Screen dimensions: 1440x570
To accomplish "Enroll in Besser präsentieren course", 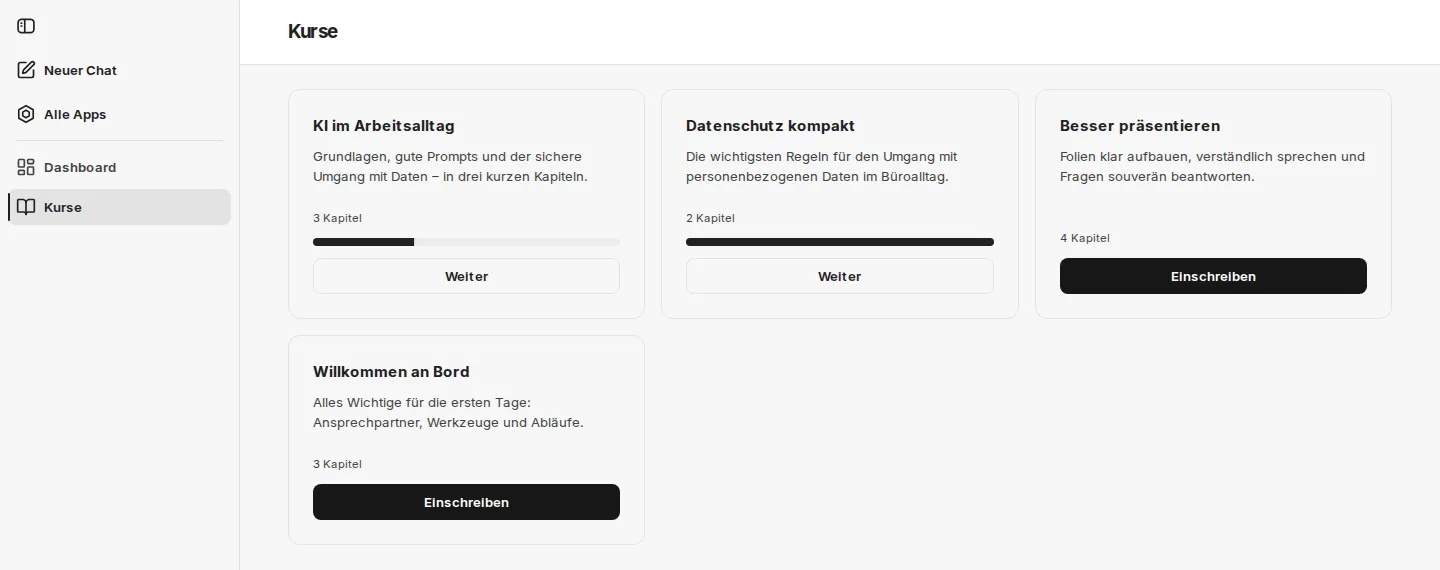I will coord(1213,276).
